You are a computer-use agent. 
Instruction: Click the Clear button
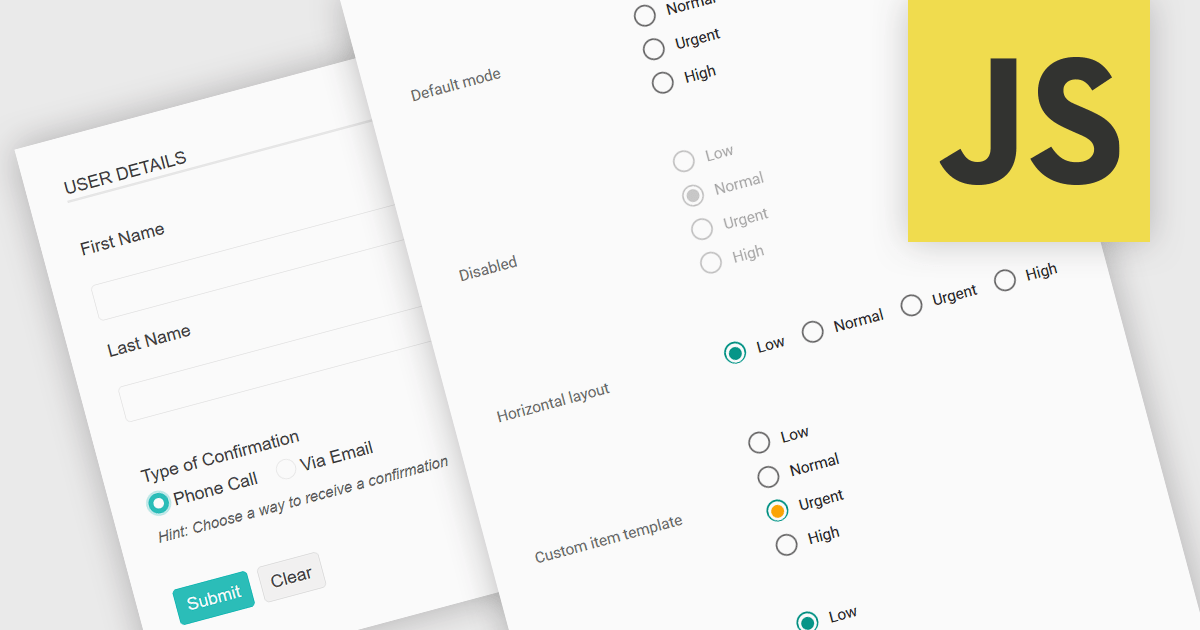[291, 577]
